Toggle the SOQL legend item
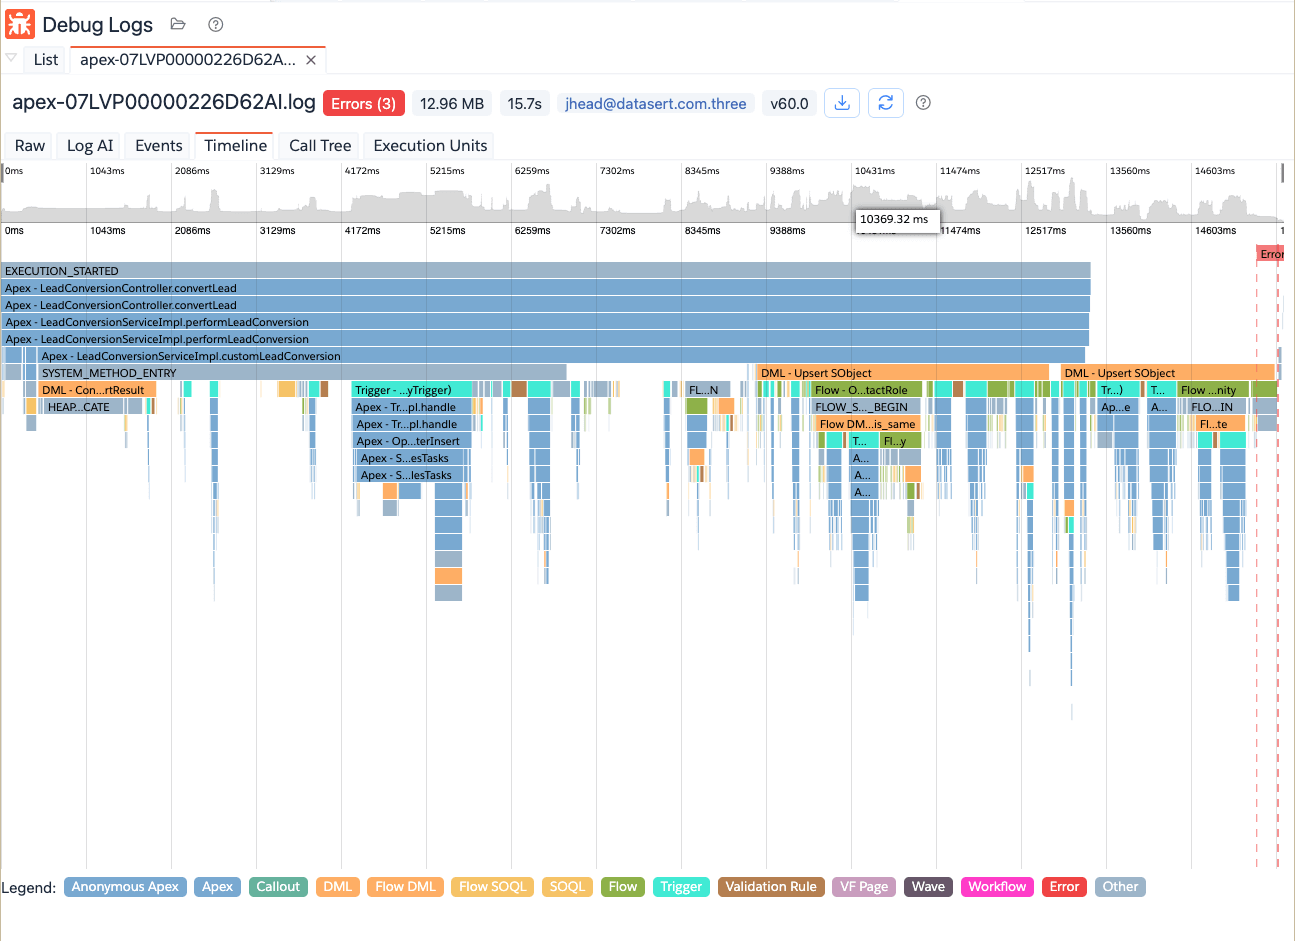 tap(567, 887)
